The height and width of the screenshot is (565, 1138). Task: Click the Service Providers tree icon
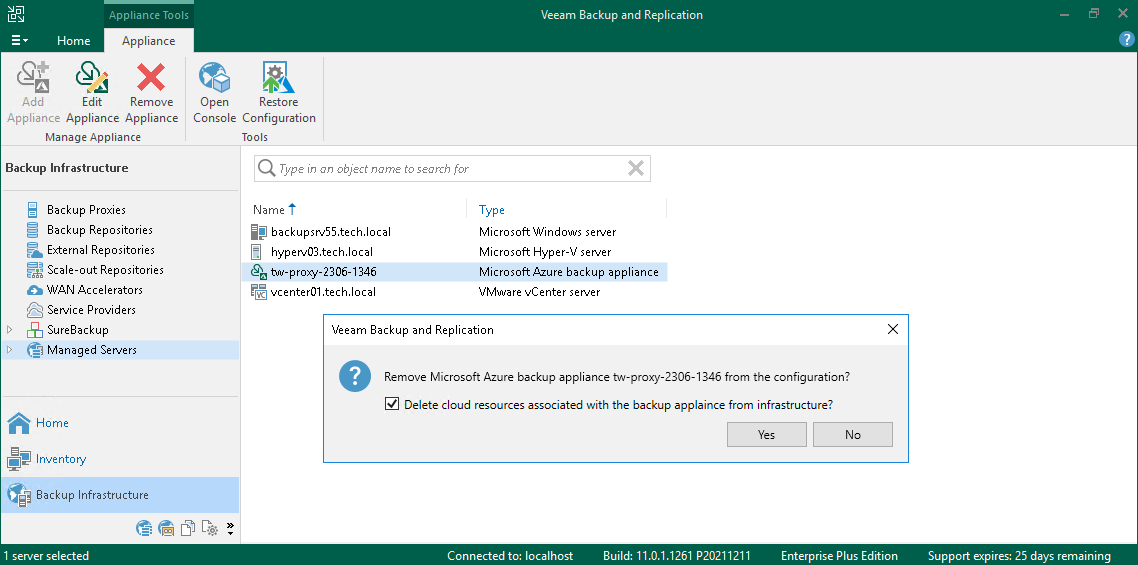click(34, 310)
